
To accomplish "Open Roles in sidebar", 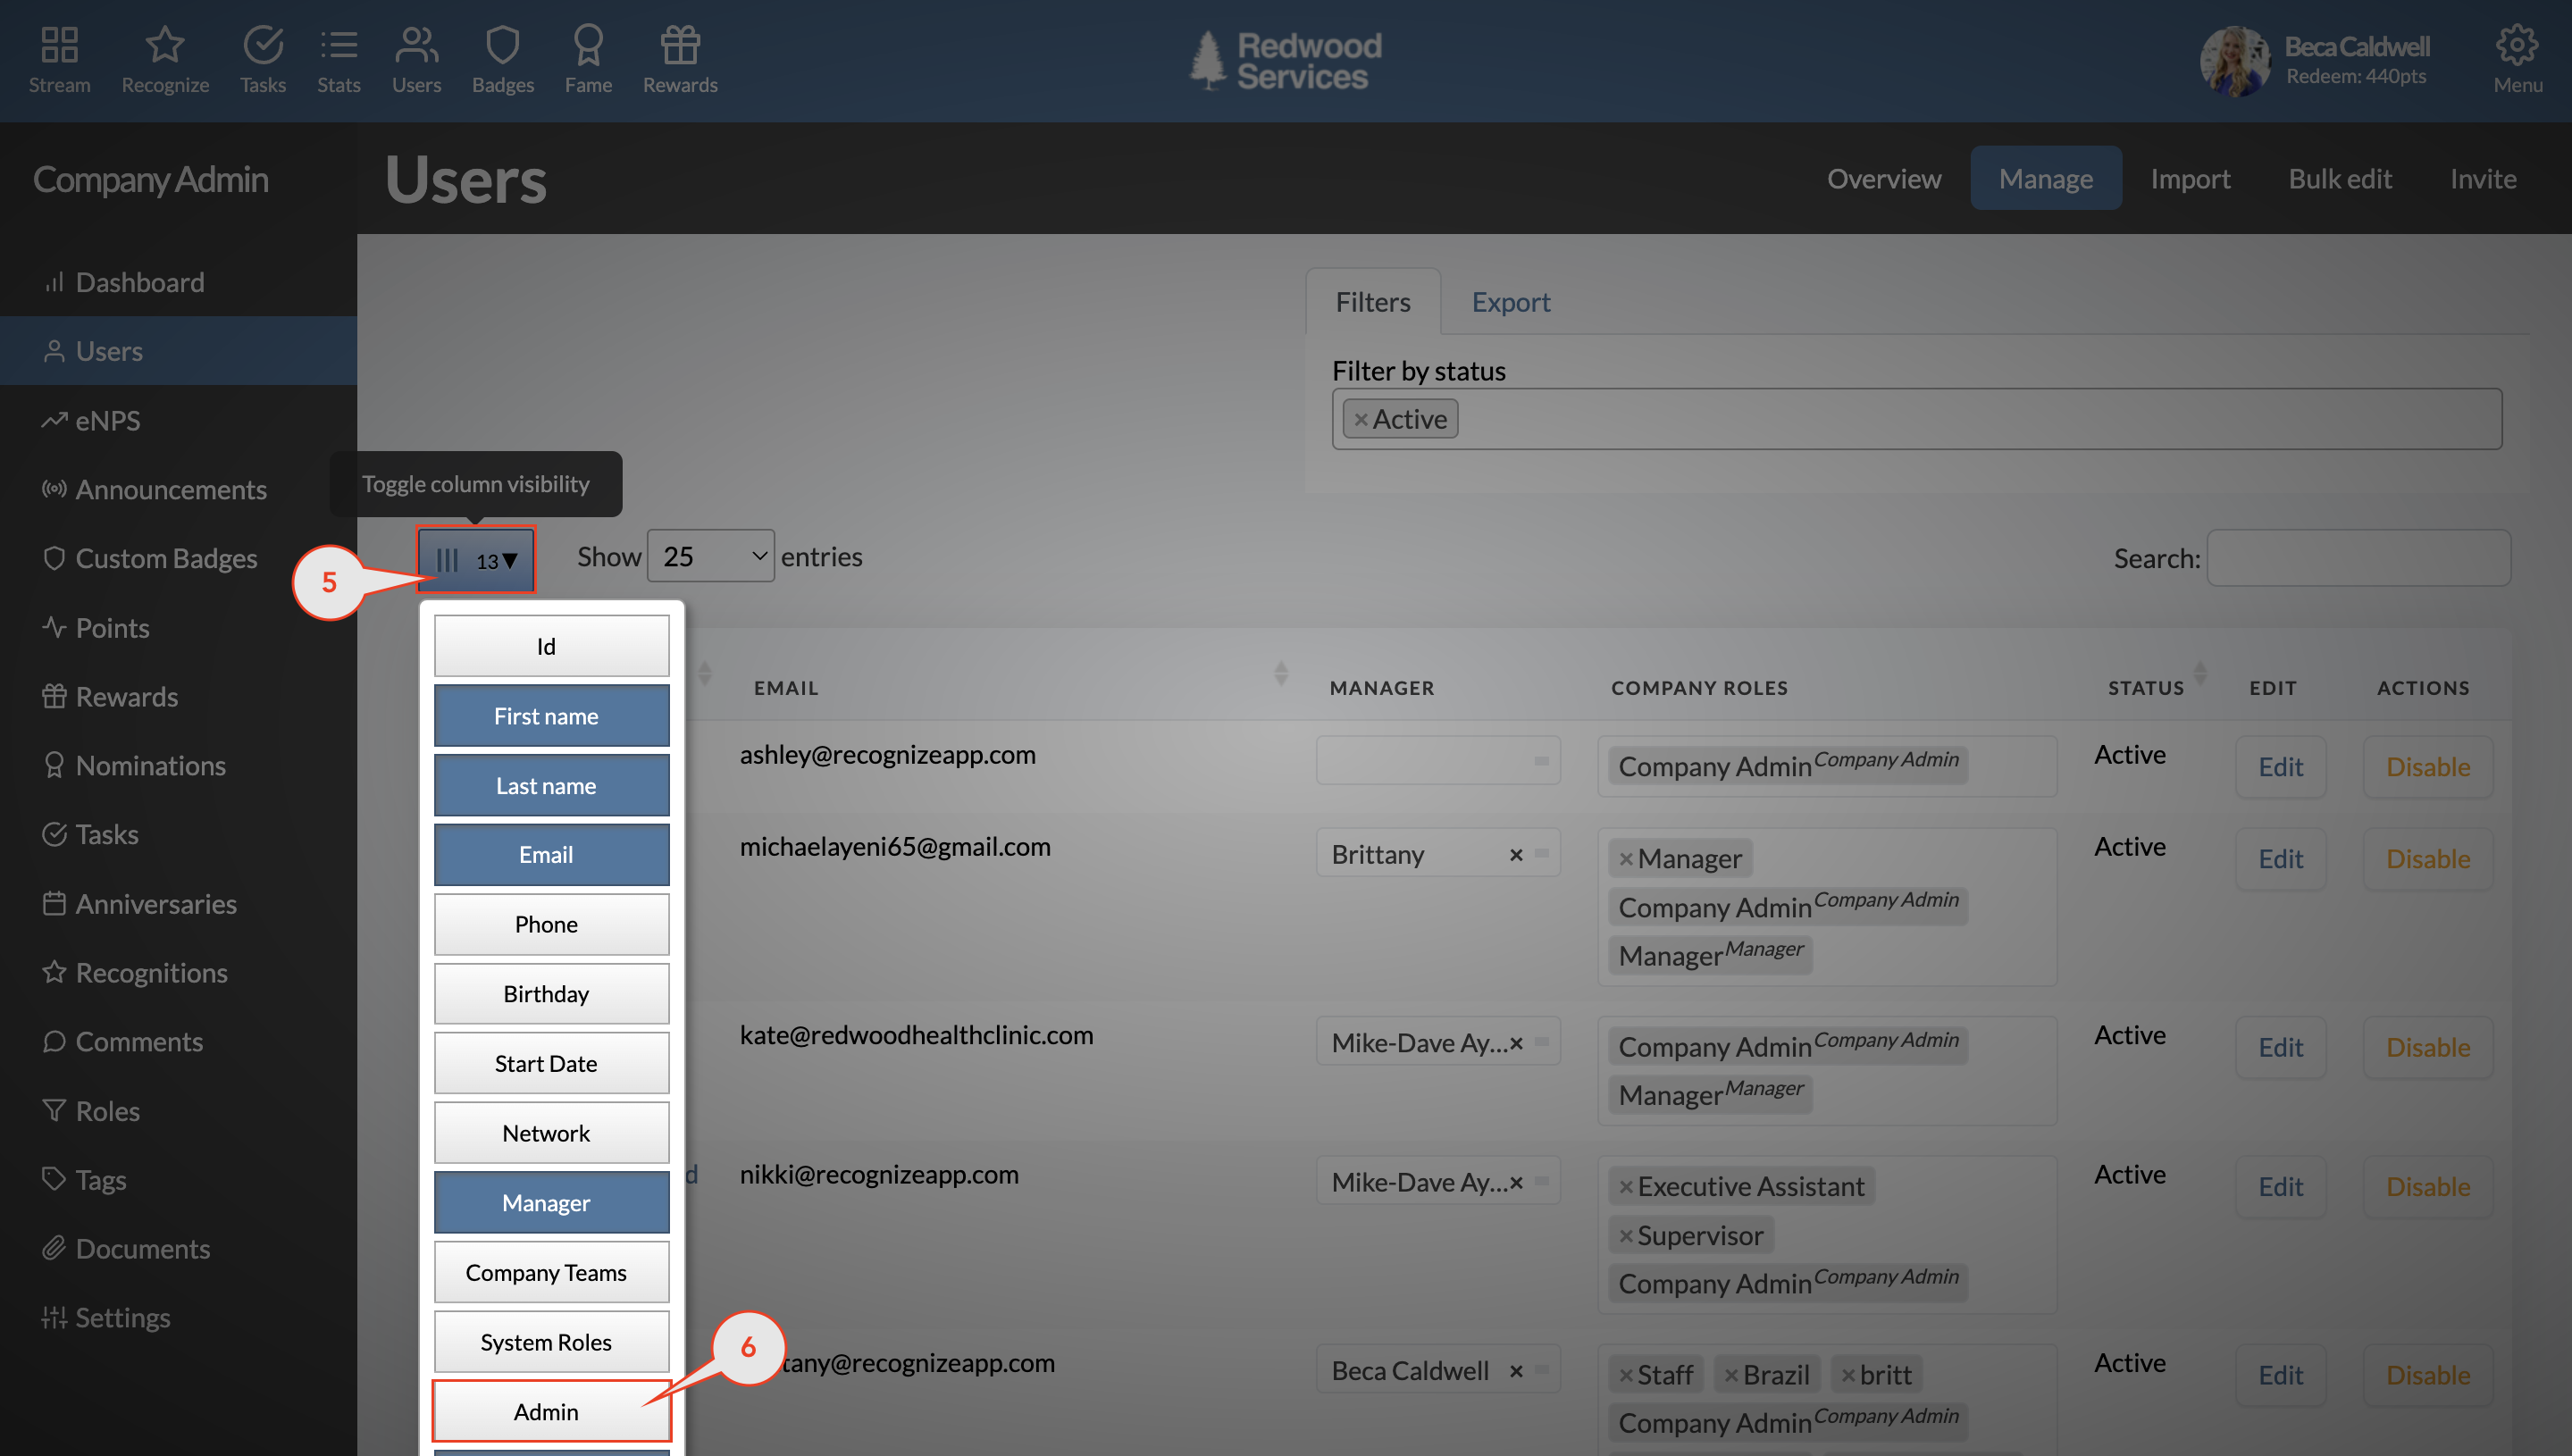I will (x=178, y=1111).
